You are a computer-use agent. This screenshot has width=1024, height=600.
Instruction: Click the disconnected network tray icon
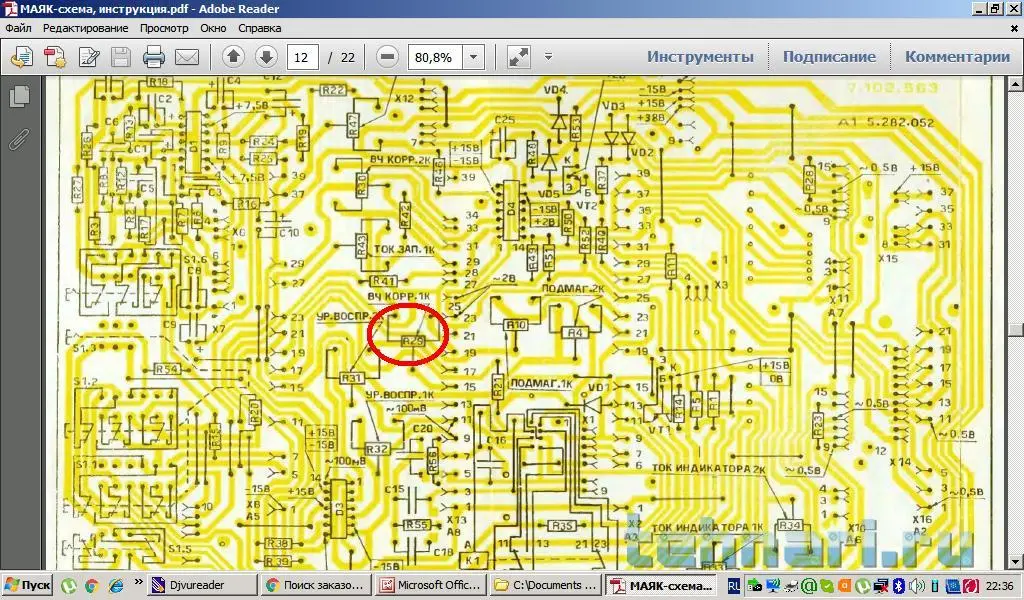click(x=880, y=586)
